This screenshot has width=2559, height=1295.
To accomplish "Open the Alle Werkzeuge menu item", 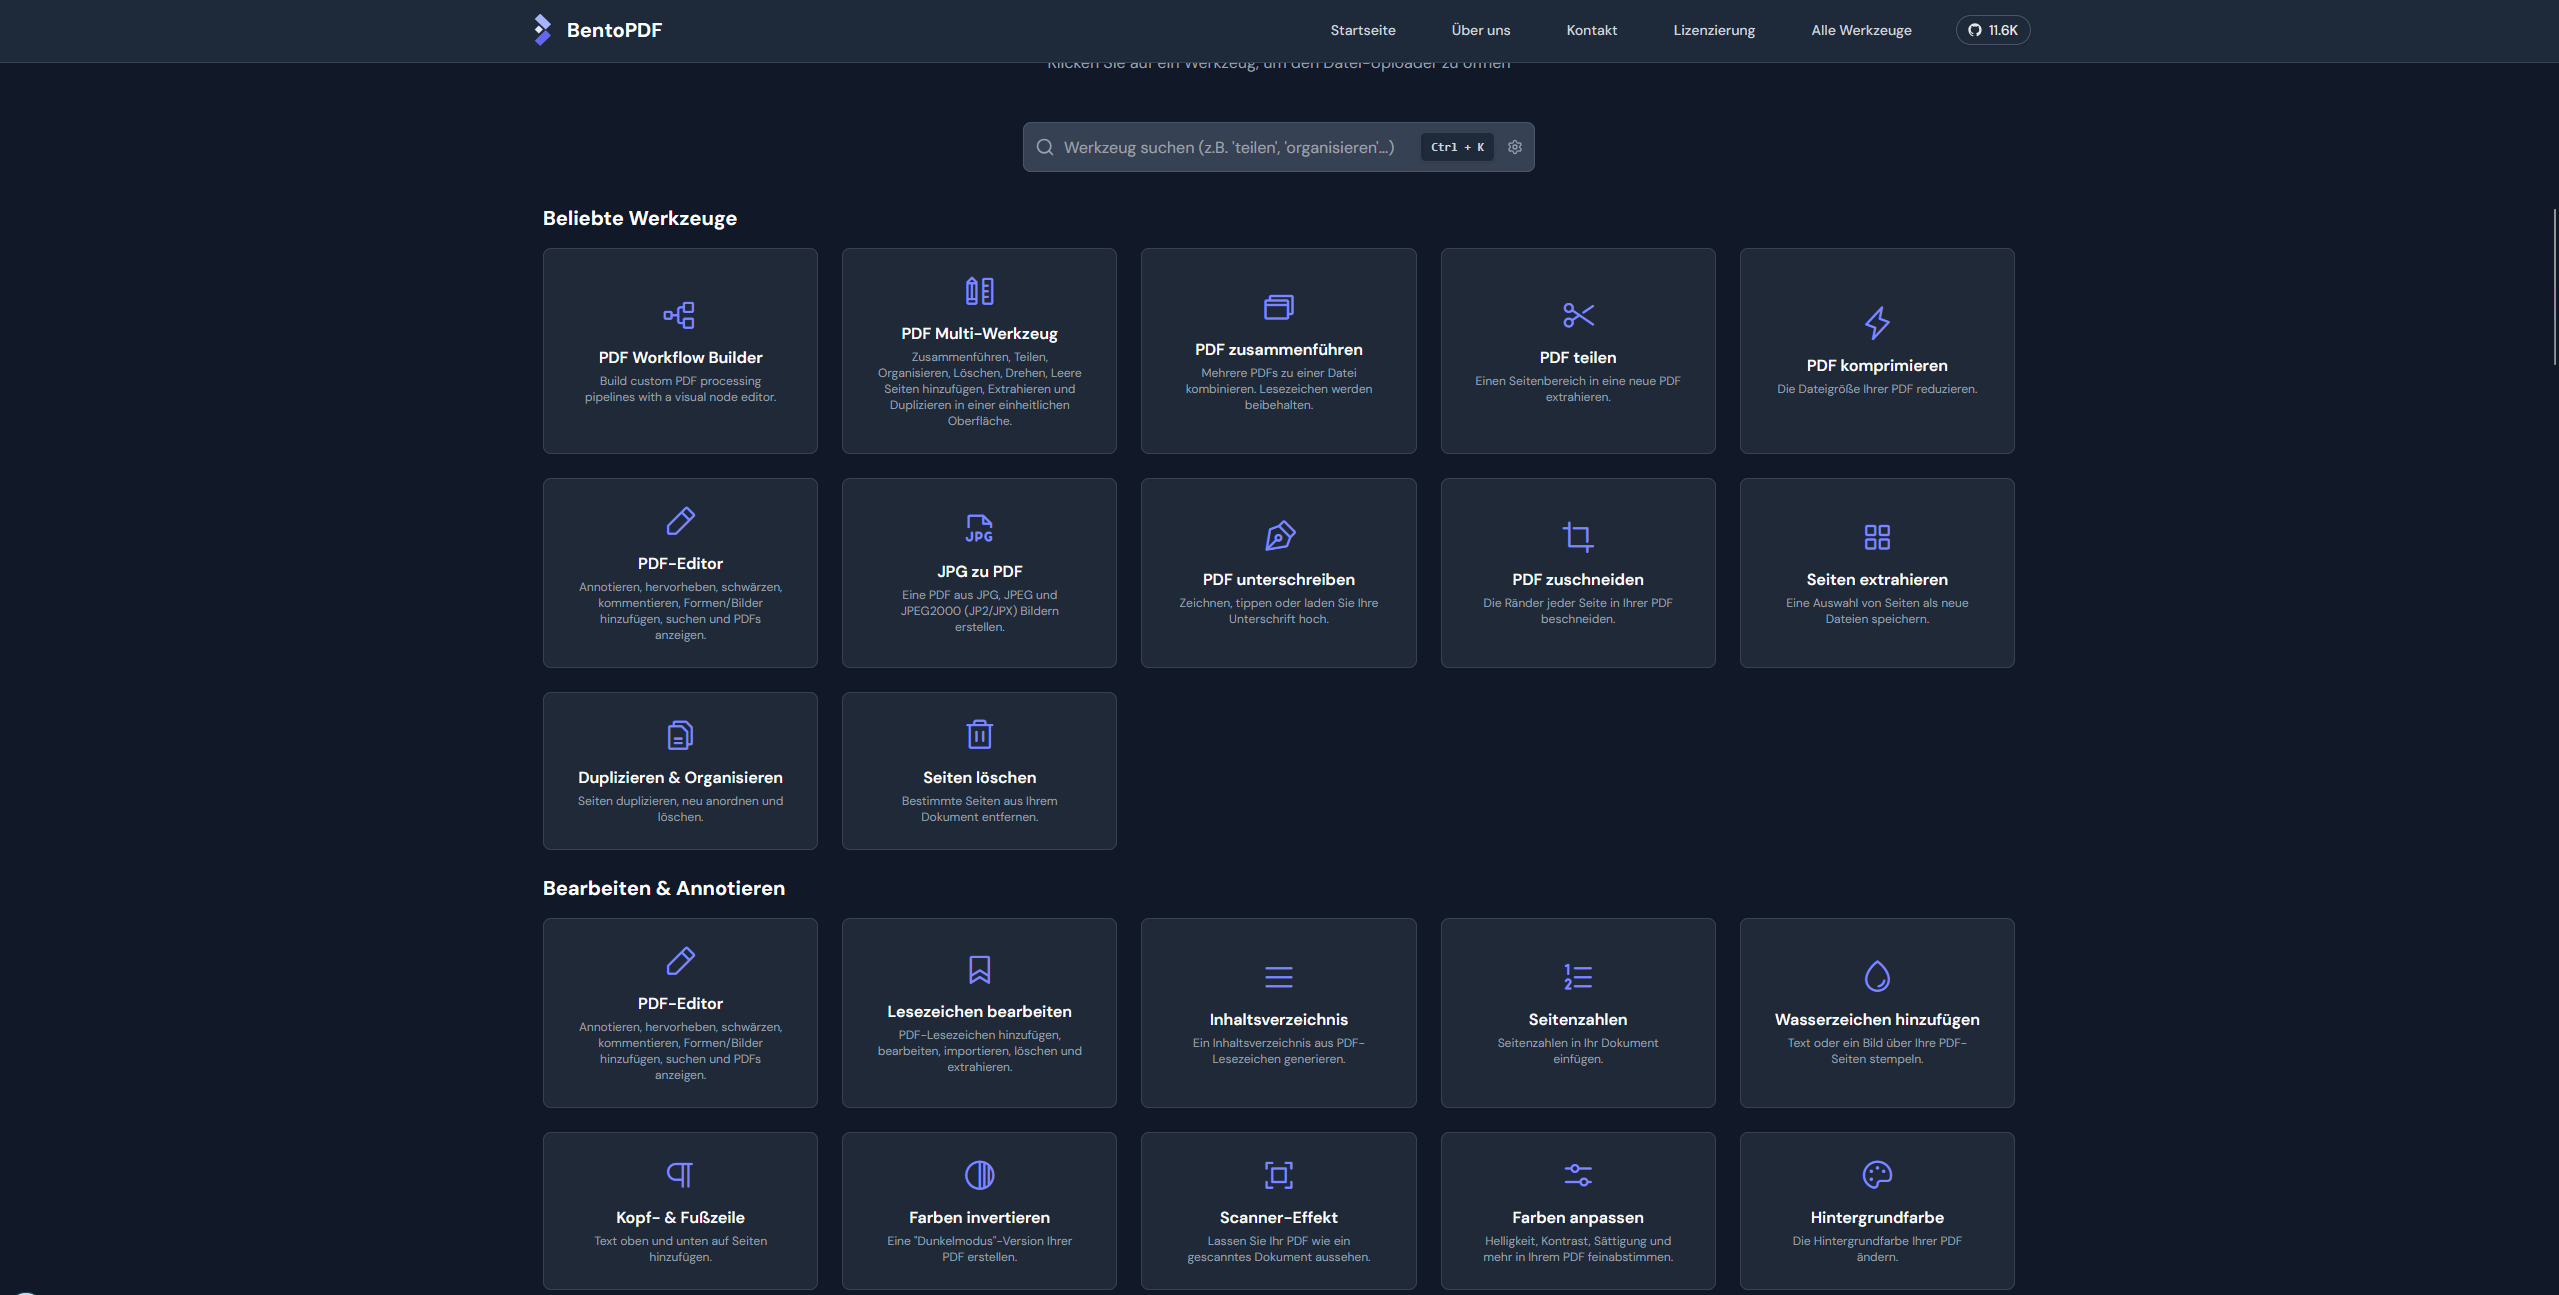I will (1860, 30).
